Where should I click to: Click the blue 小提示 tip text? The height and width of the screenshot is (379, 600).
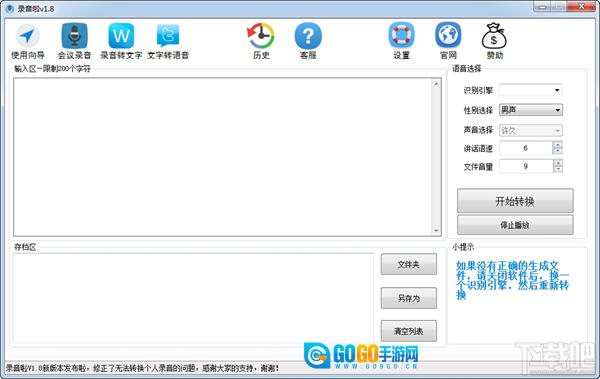pos(512,280)
